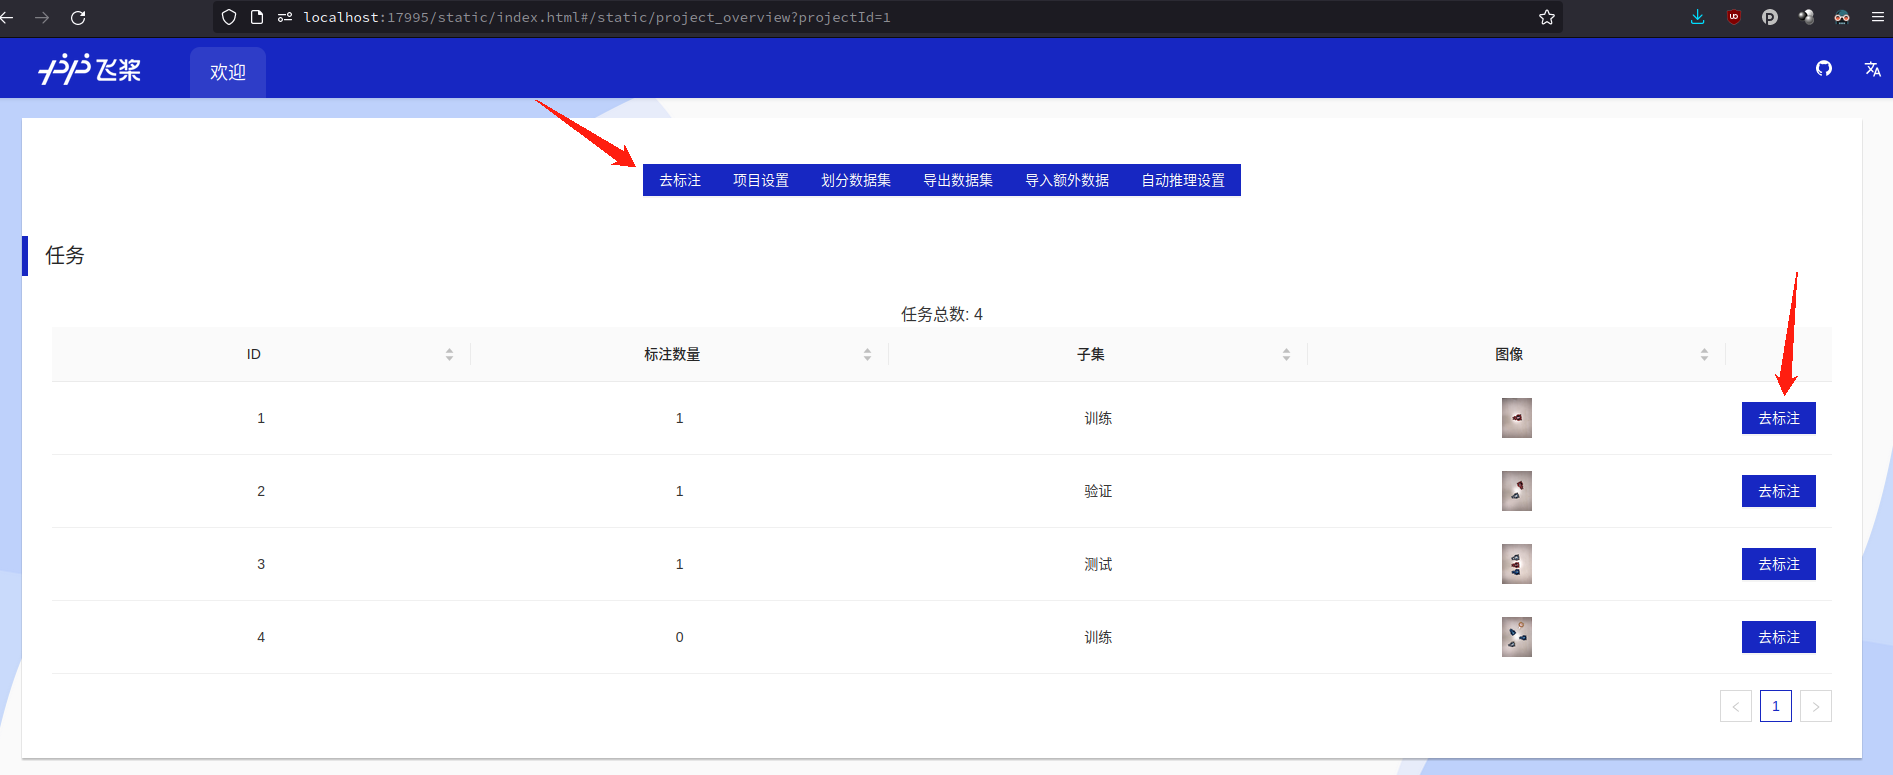Image resolution: width=1893 pixels, height=775 pixels.
Task: Open browser hamburger menu
Action: click(1878, 17)
